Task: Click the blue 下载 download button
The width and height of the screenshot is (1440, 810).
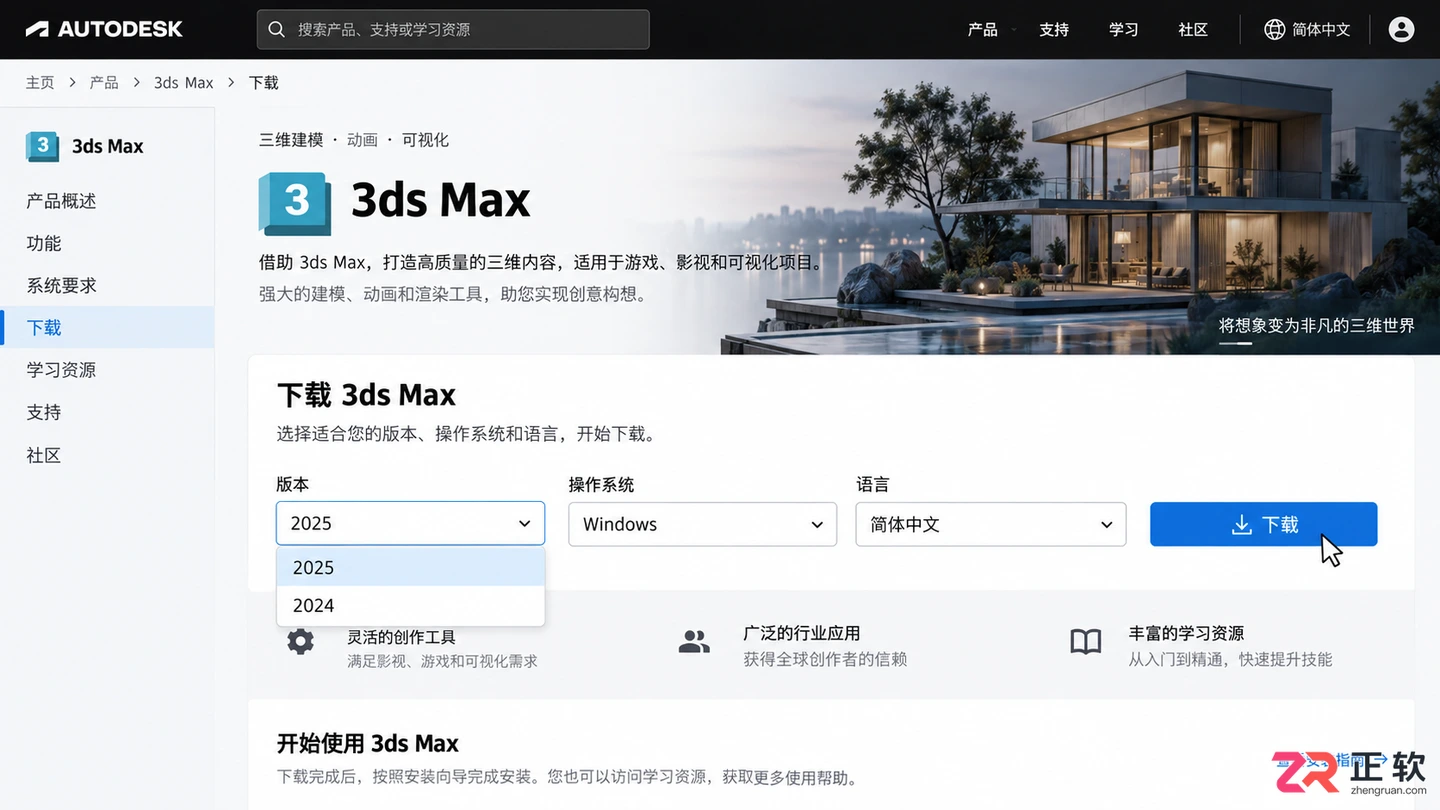Action: pyautogui.click(x=1264, y=524)
